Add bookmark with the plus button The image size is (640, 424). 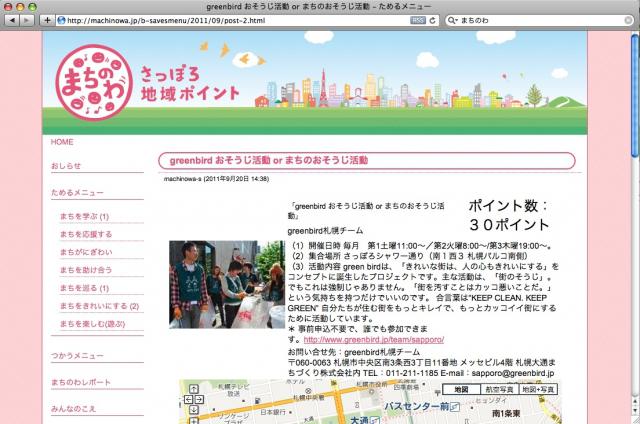pos(47,20)
